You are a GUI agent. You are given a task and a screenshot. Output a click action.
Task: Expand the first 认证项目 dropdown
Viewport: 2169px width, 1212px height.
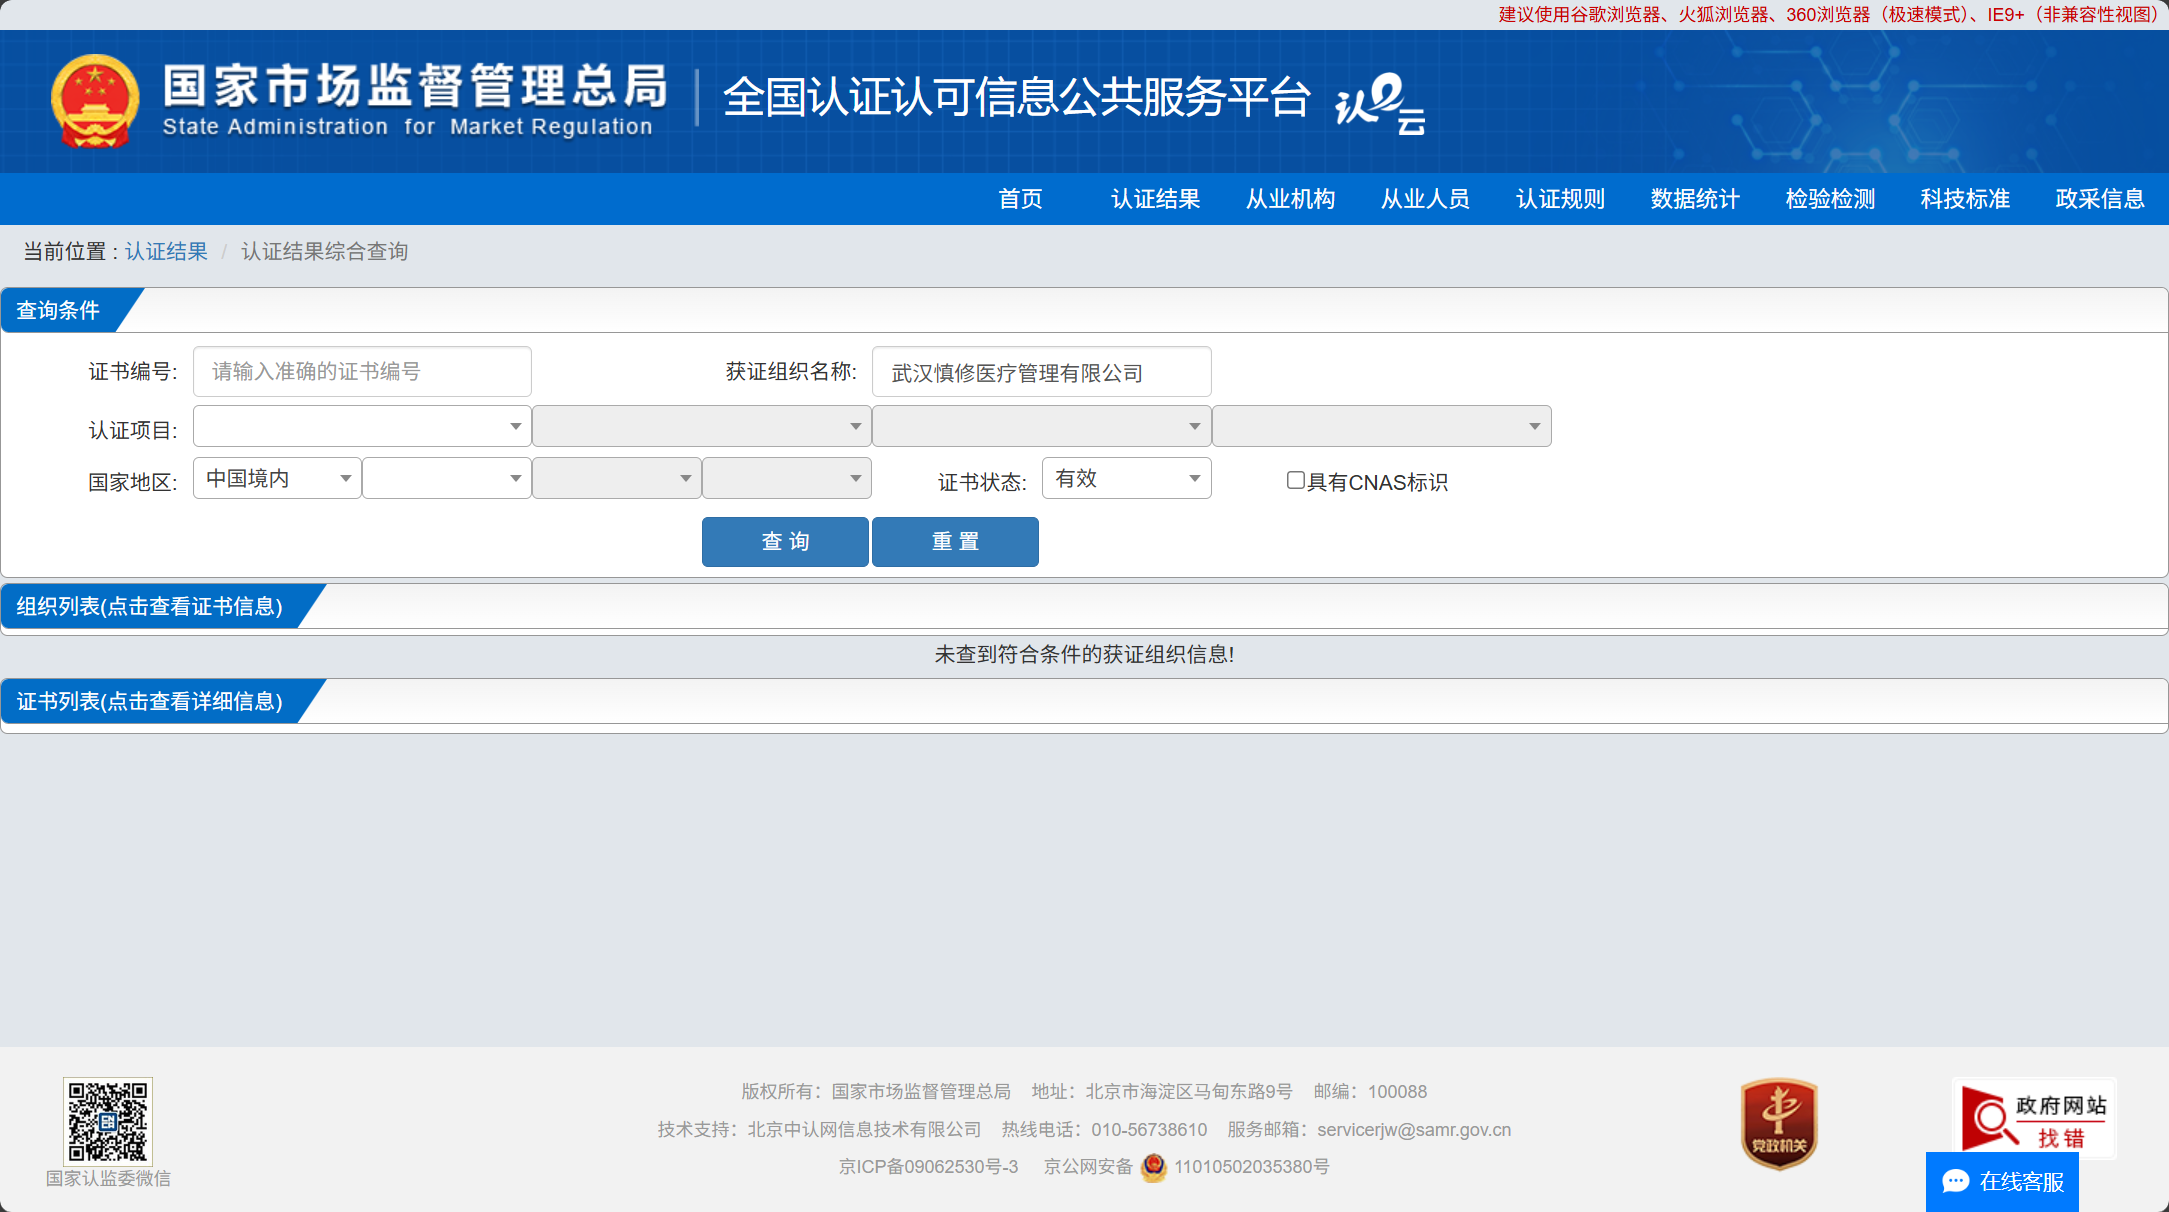click(x=361, y=427)
